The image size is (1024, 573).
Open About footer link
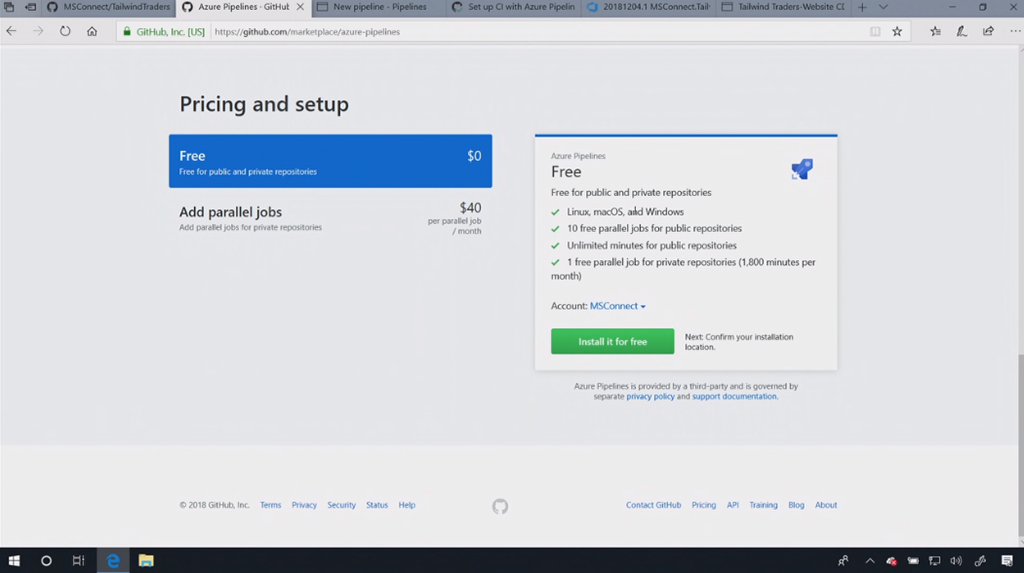click(x=825, y=505)
